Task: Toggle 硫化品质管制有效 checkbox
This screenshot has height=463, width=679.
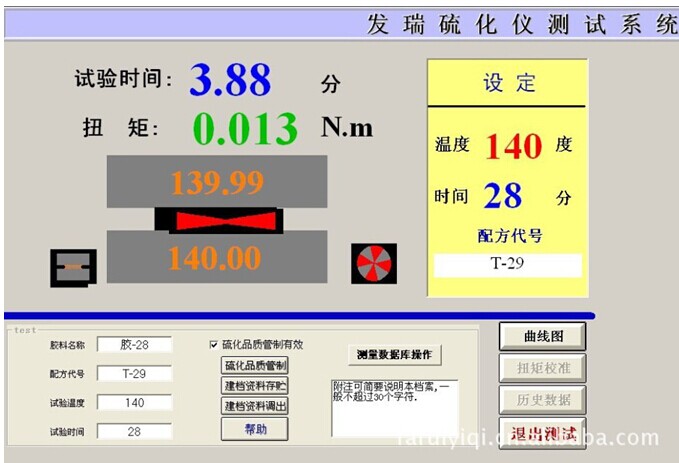Action: click(x=213, y=345)
